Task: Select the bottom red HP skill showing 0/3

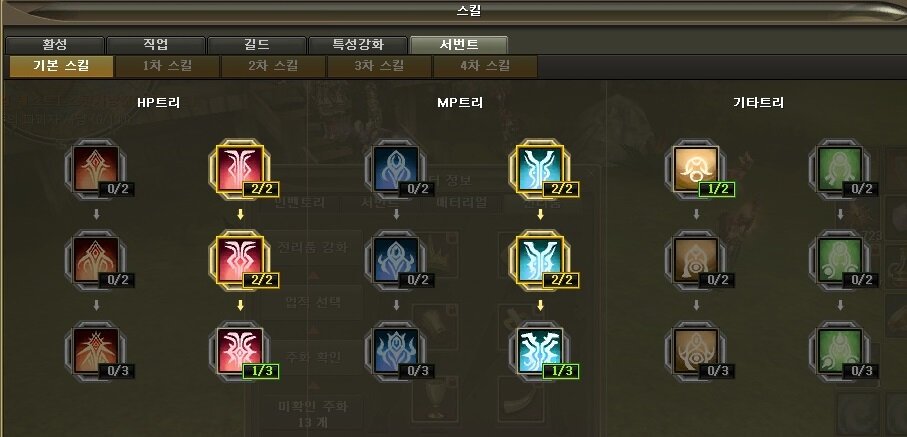Action: 97,351
